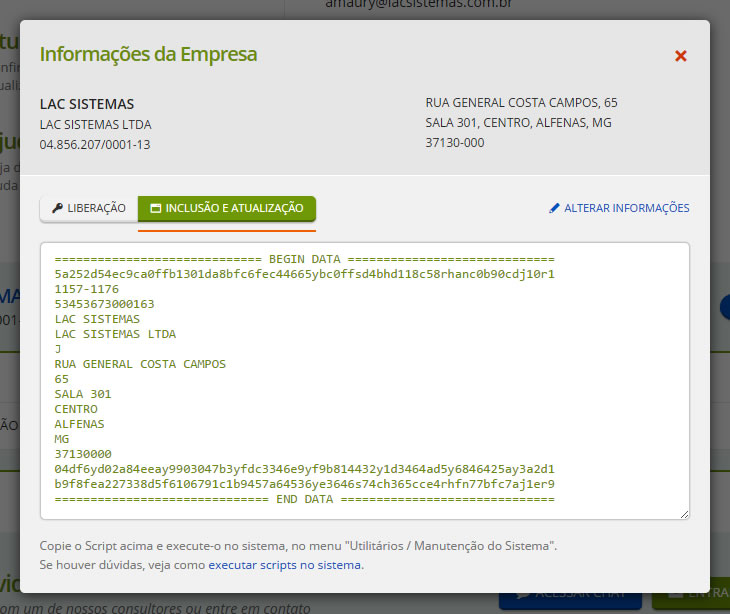Click inside the script data text area
This screenshot has width=730, height=614.
[365, 380]
